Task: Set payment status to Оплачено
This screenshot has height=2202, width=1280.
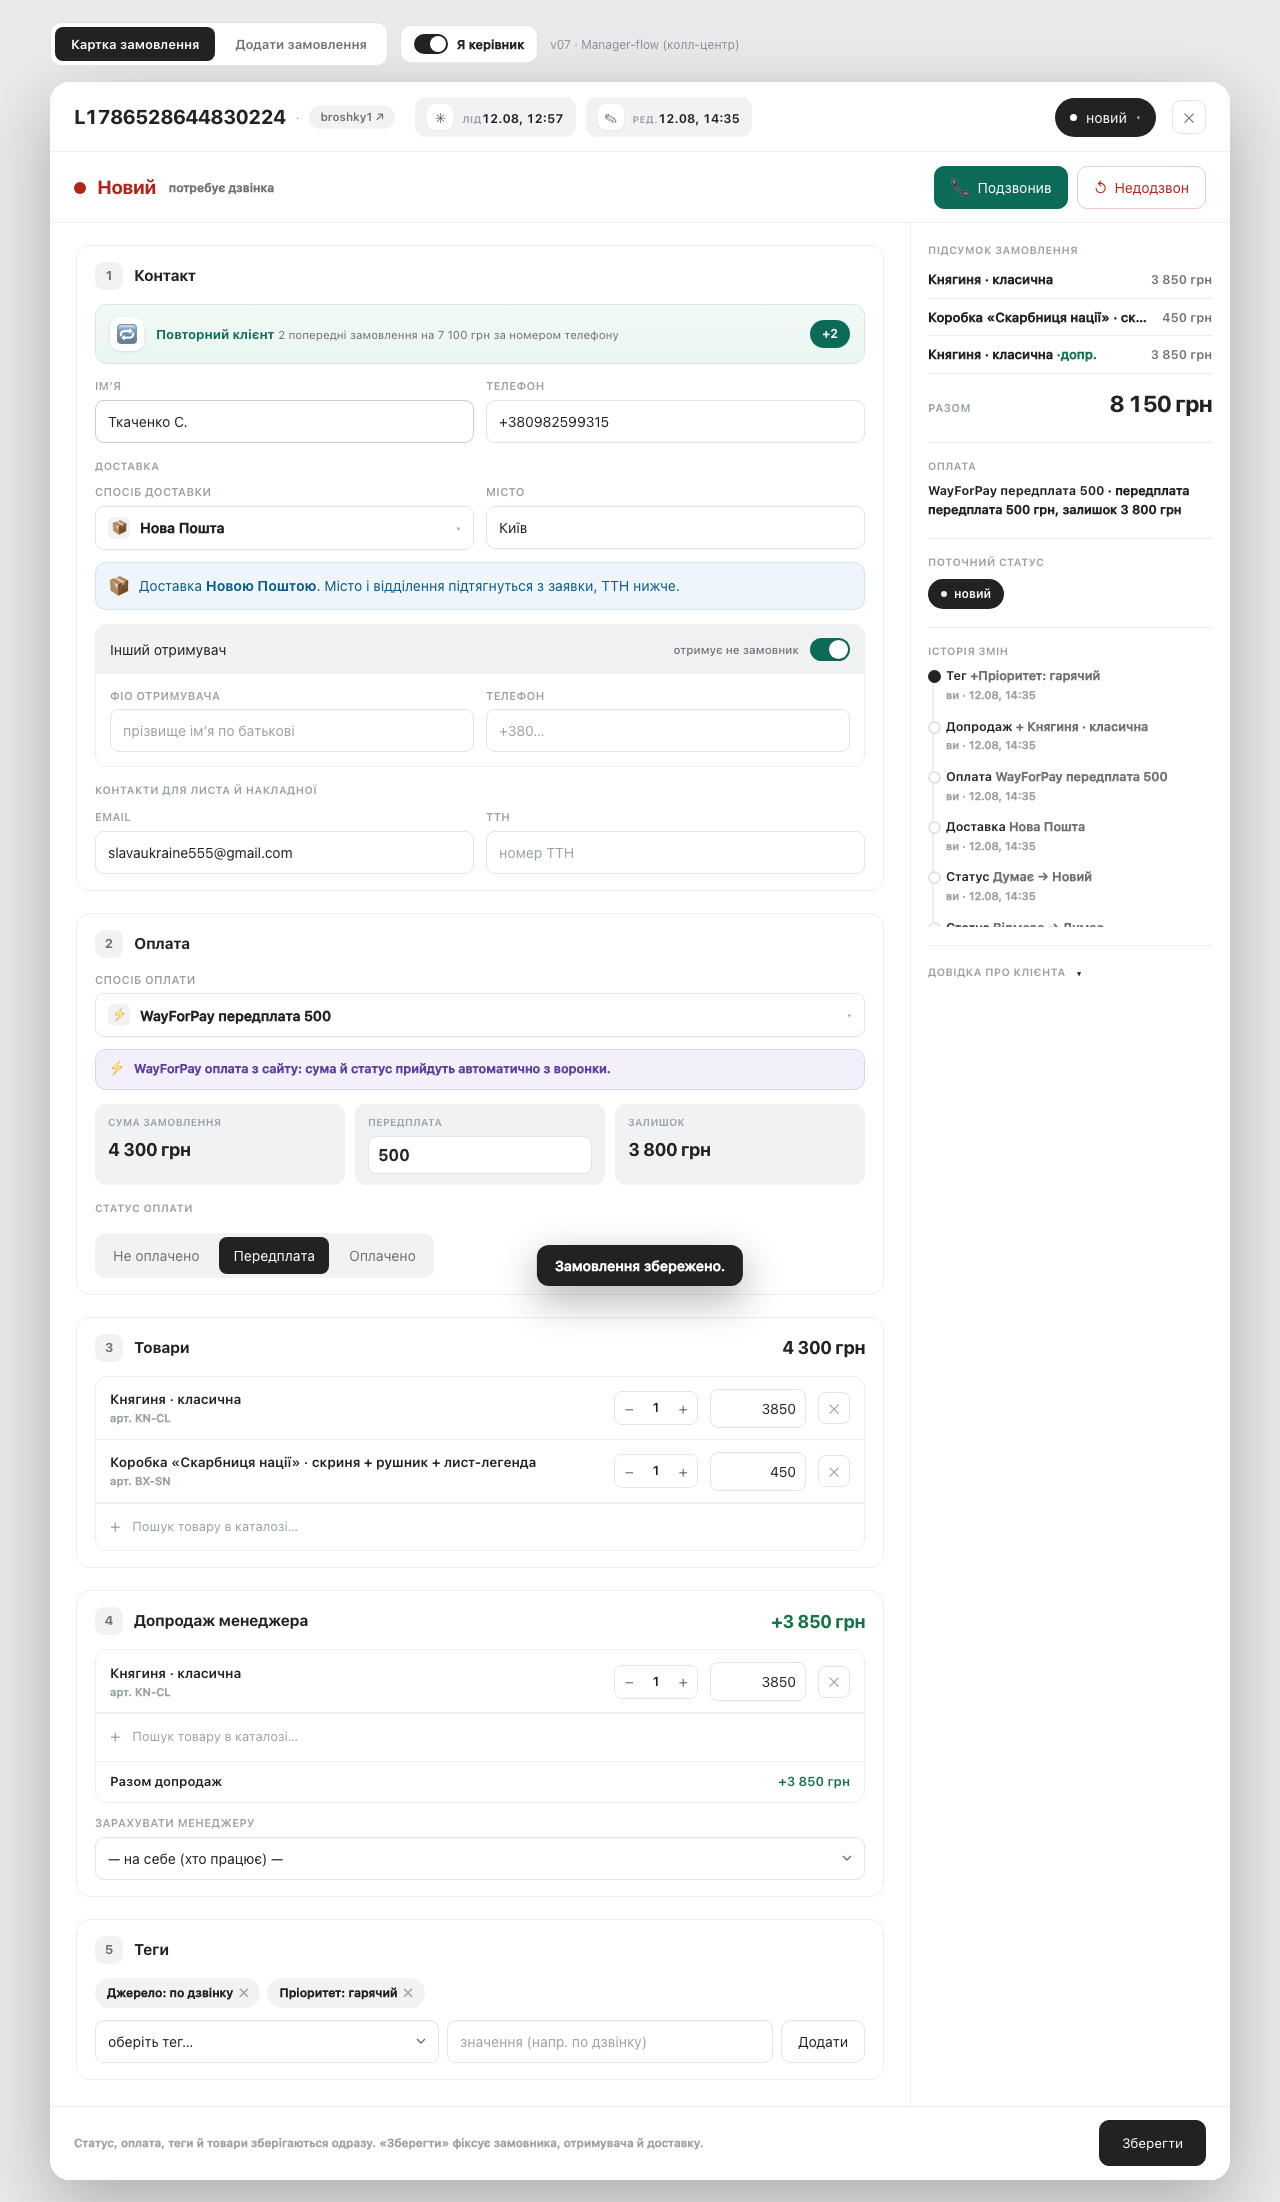Action: pyautogui.click(x=382, y=1256)
